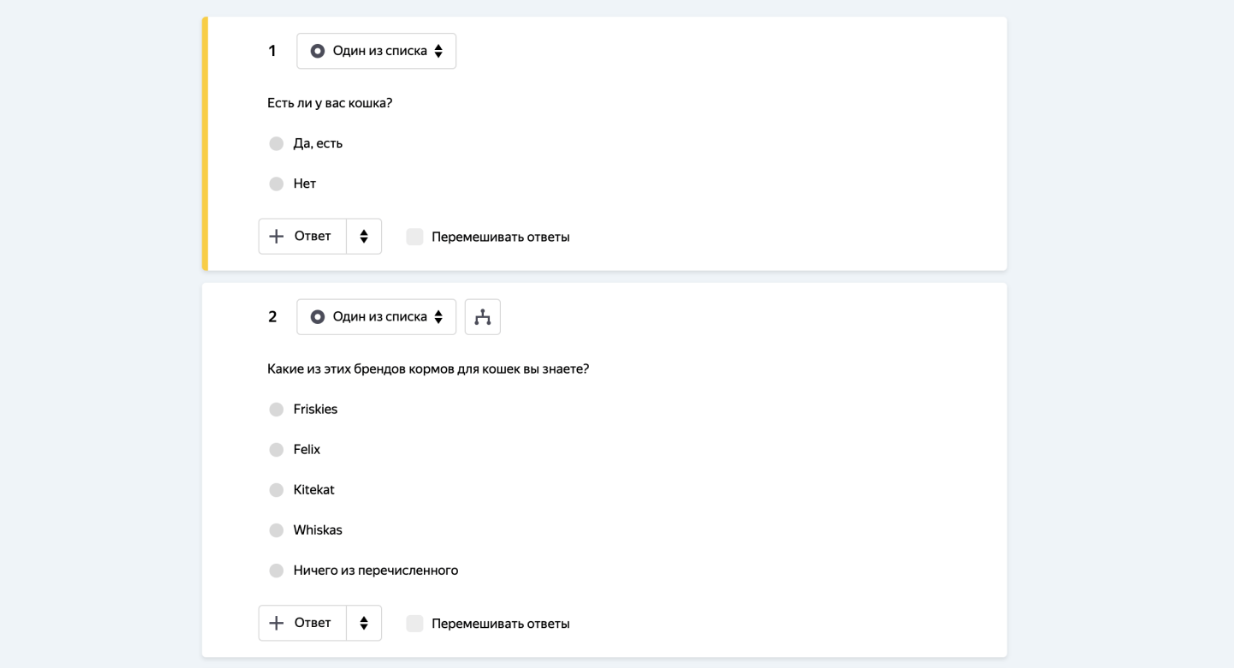The height and width of the screenshot is (668, 1234).
Task: Select 'Да, есть' radio button
Action: click(x=277, y=144)
